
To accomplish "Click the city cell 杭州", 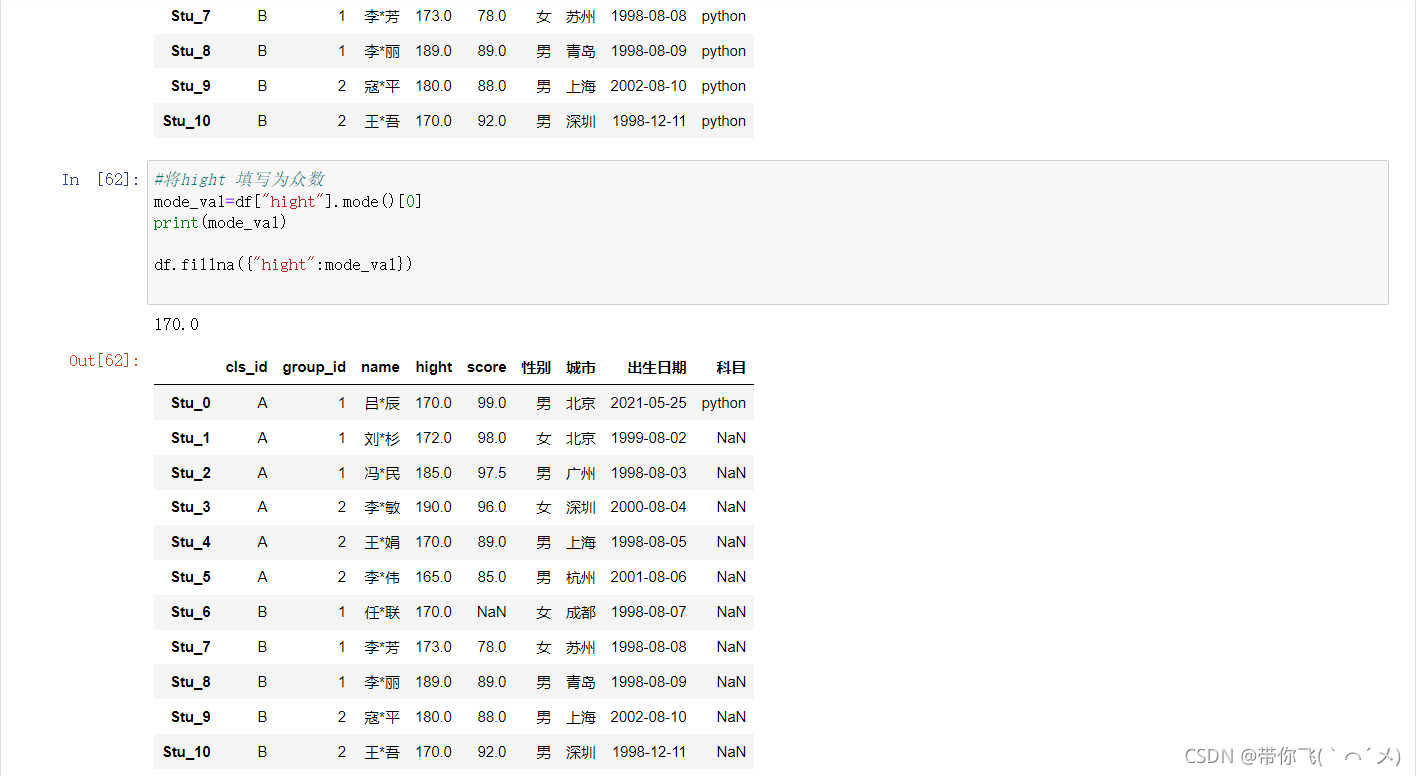I will (581, 577).
